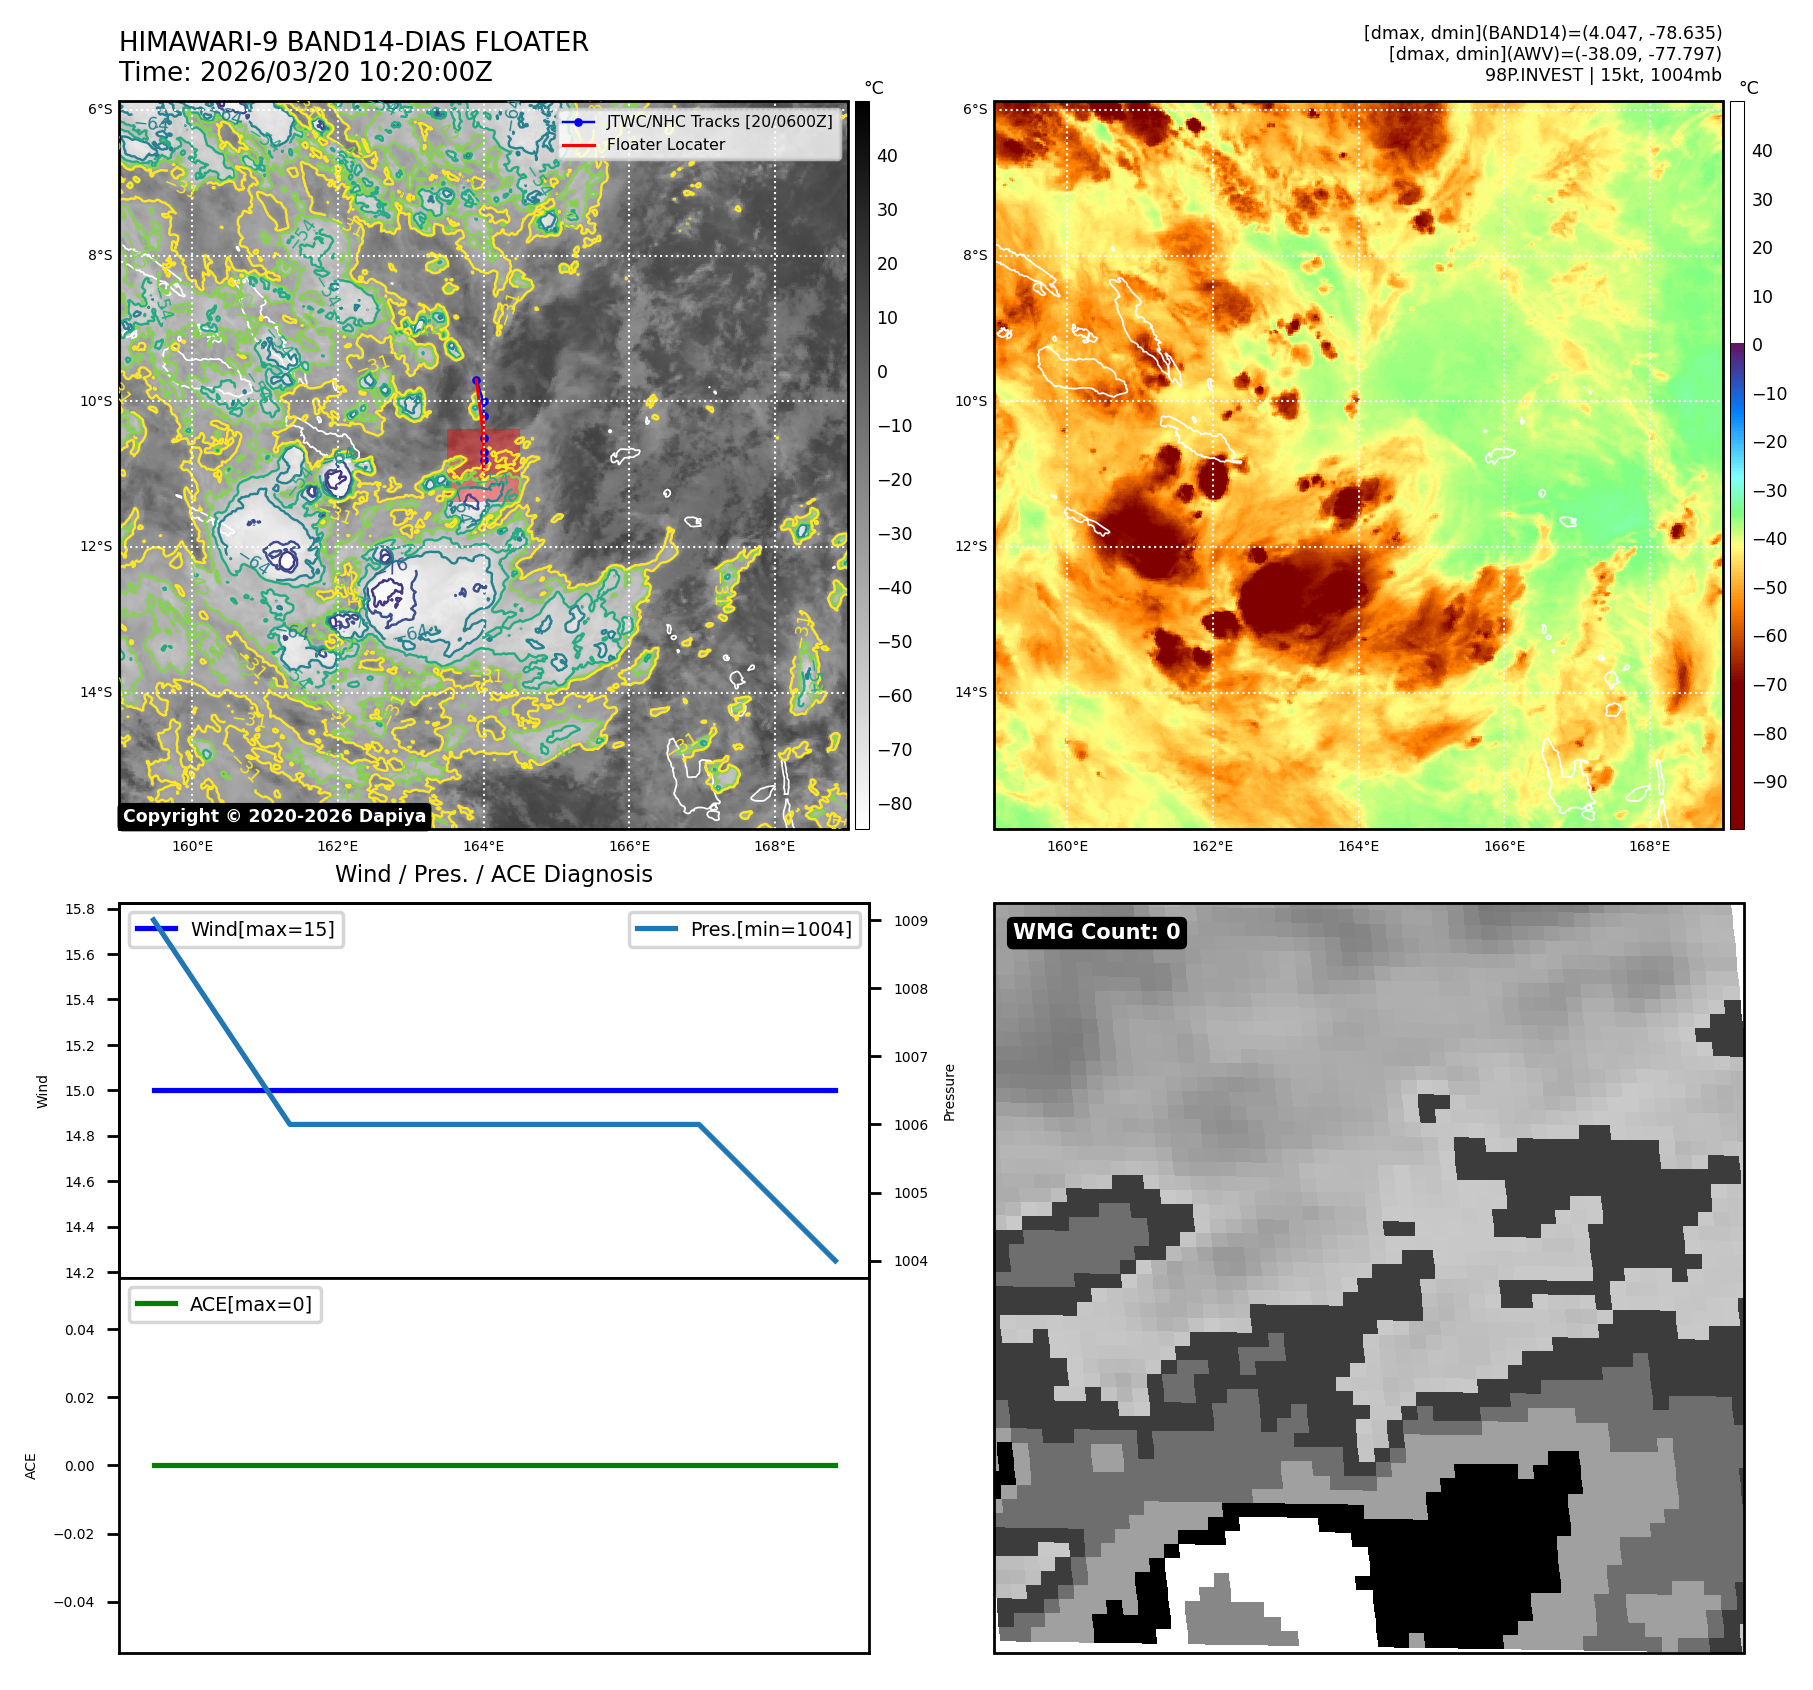Click the horizontal blue wind line at 15.0
This screenshot has height=1690, width=1813.
tap(494, 1090)
